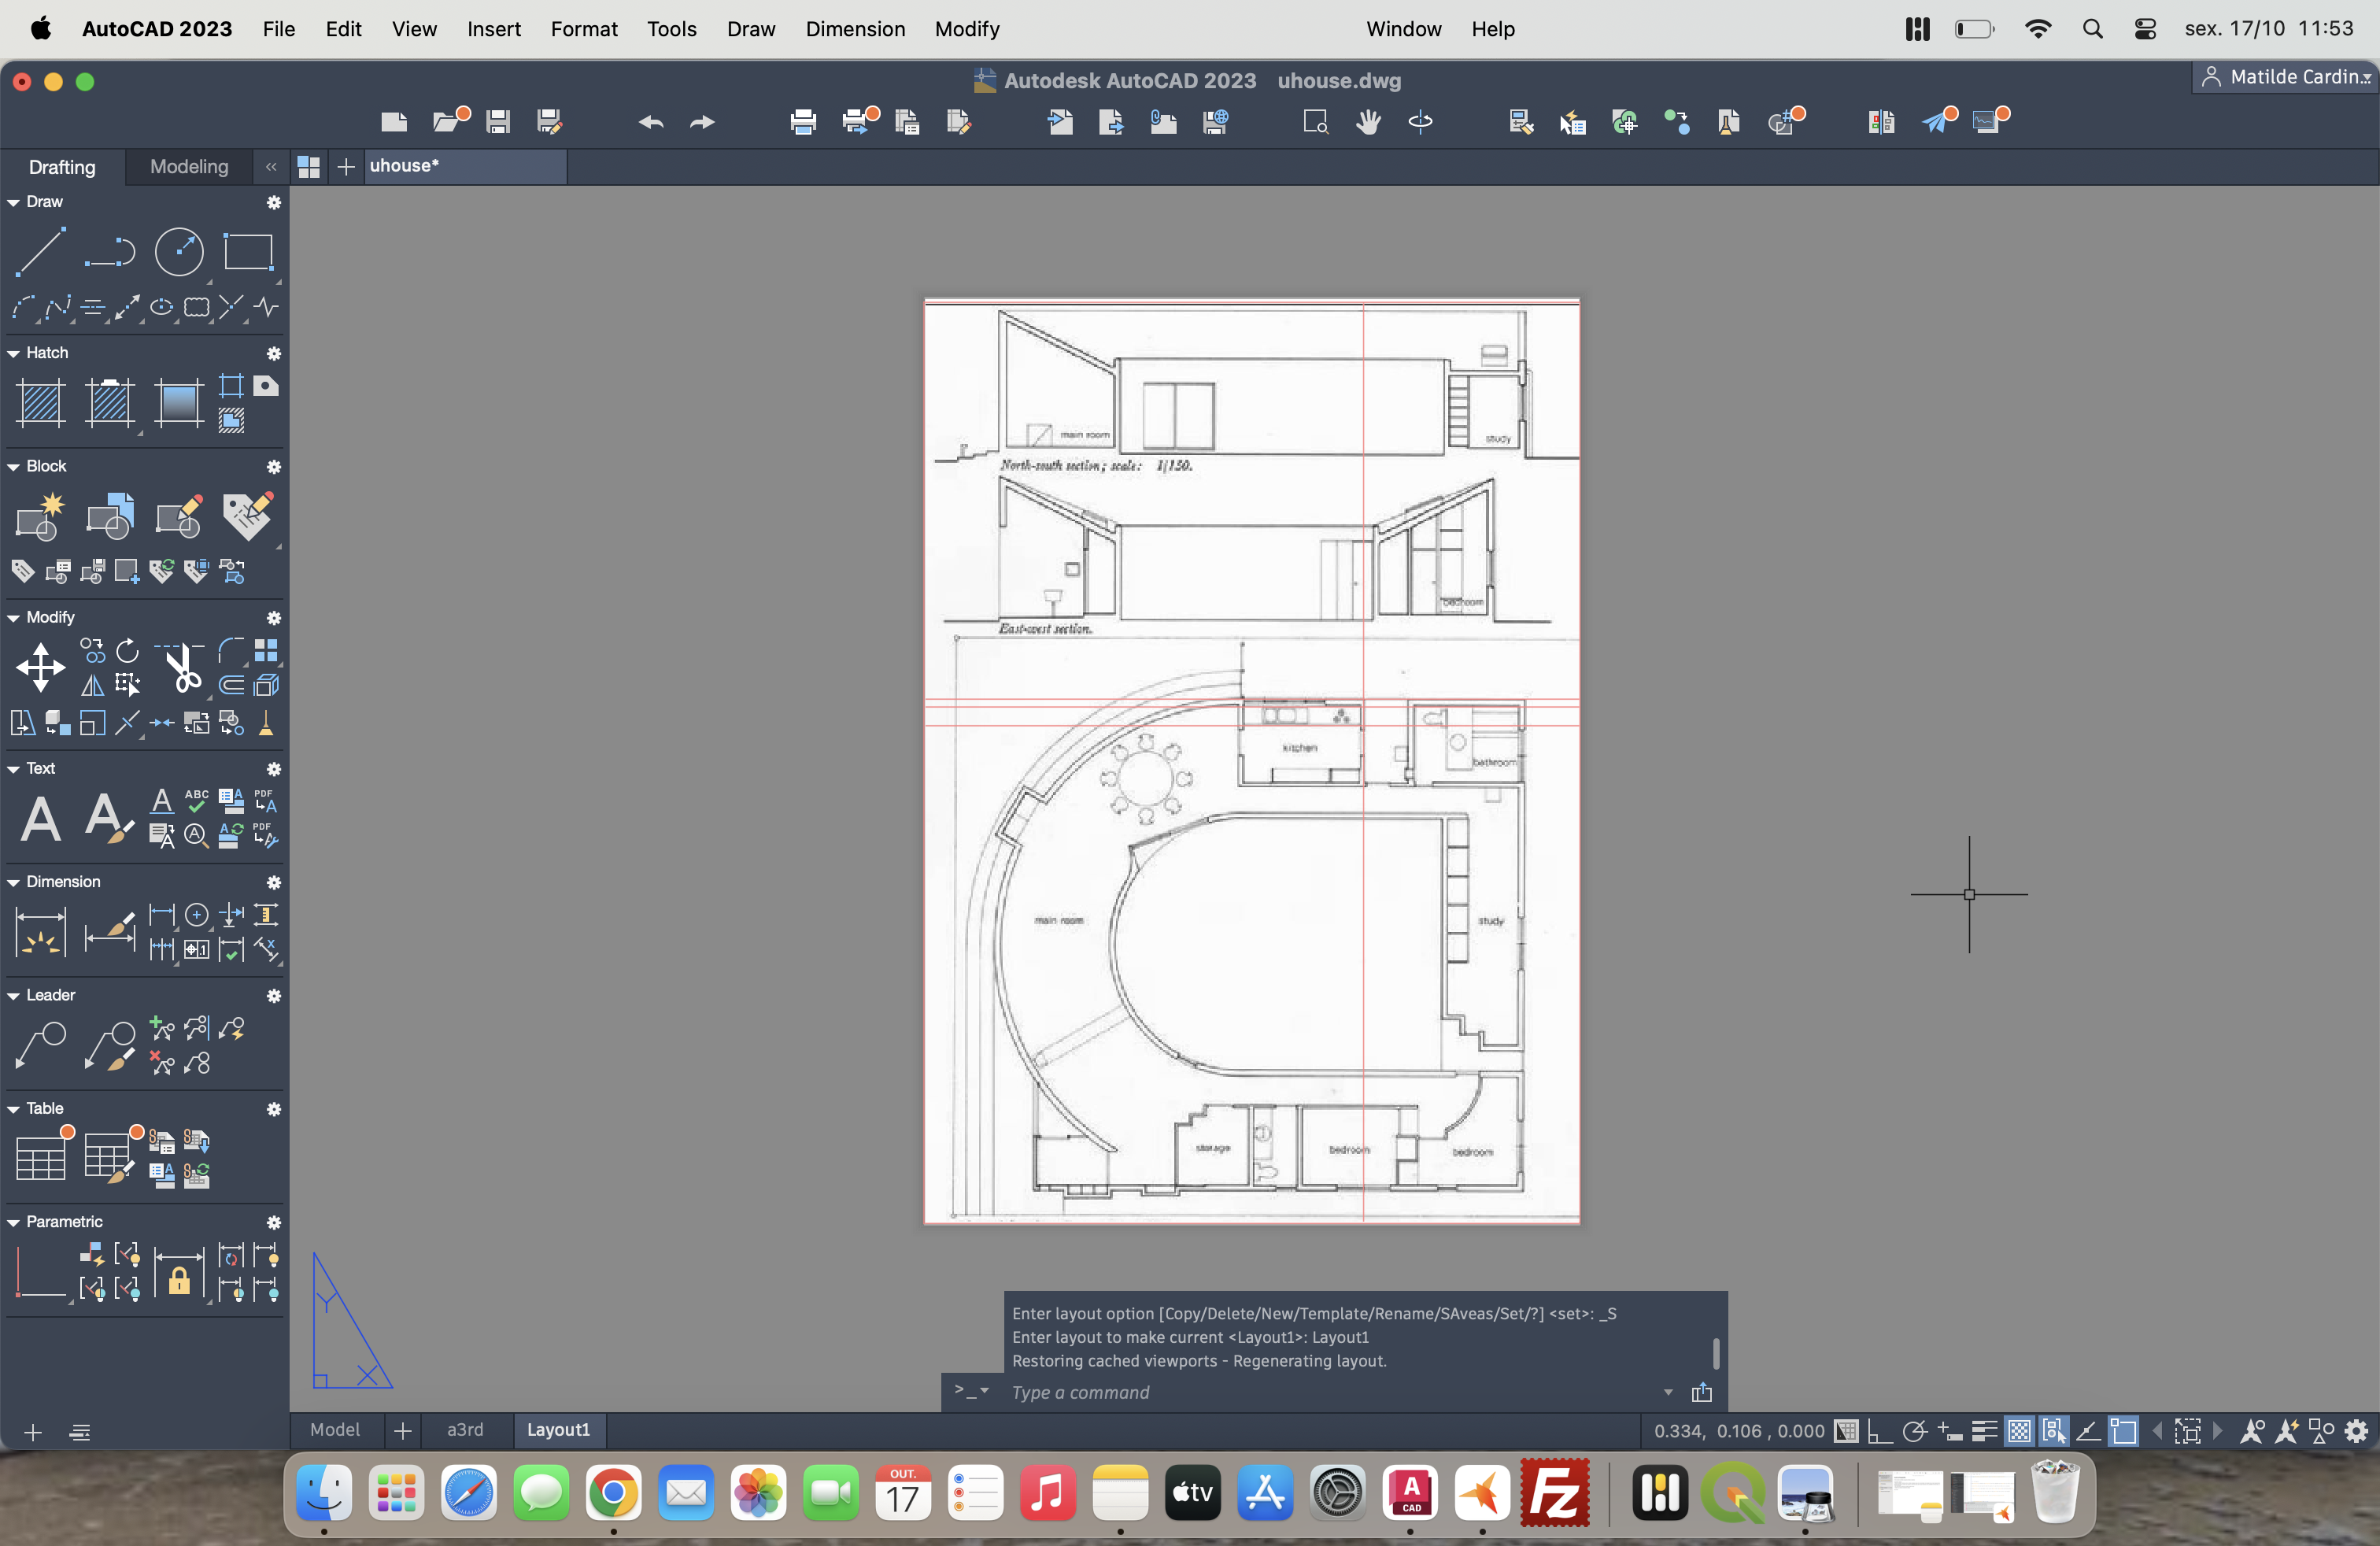Pick the Move tool in Modify panel

[40, 667]
